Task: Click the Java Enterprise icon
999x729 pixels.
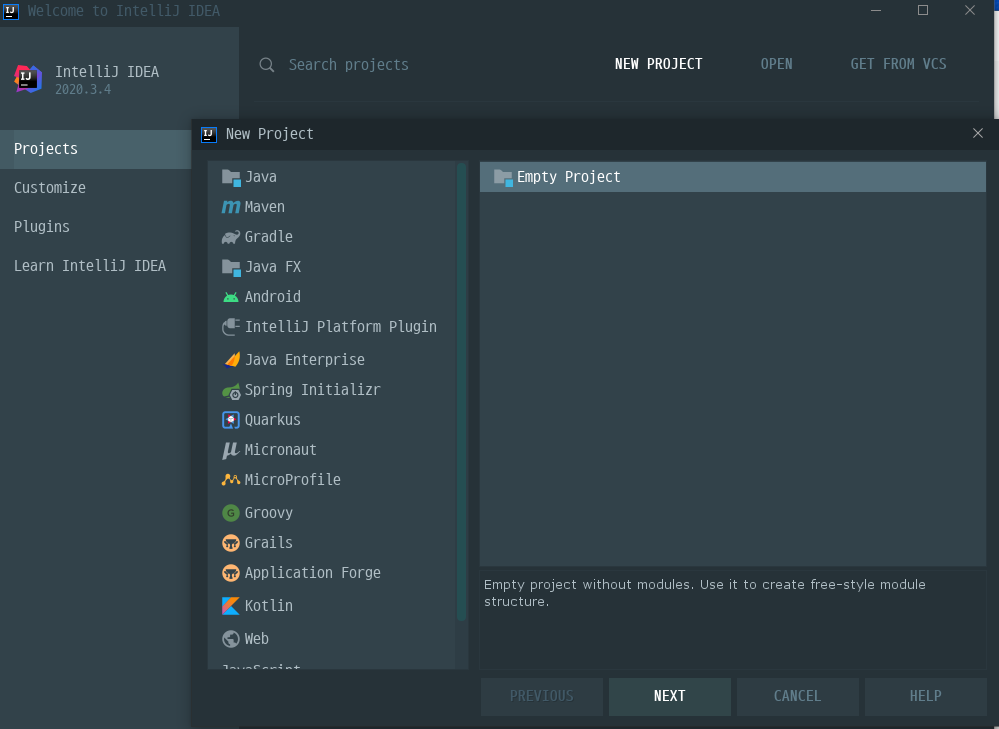Action: click(x=231, y=360)
